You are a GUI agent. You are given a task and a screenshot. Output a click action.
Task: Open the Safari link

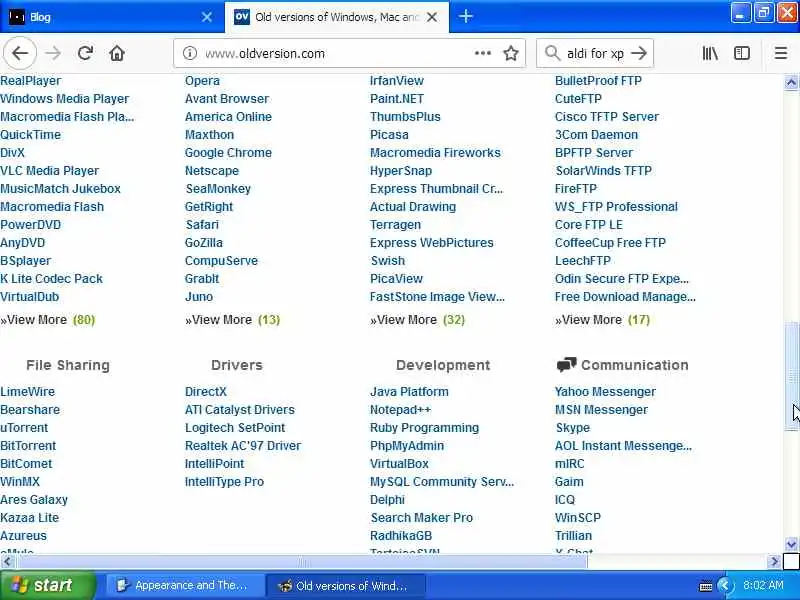tap(202, 224)
